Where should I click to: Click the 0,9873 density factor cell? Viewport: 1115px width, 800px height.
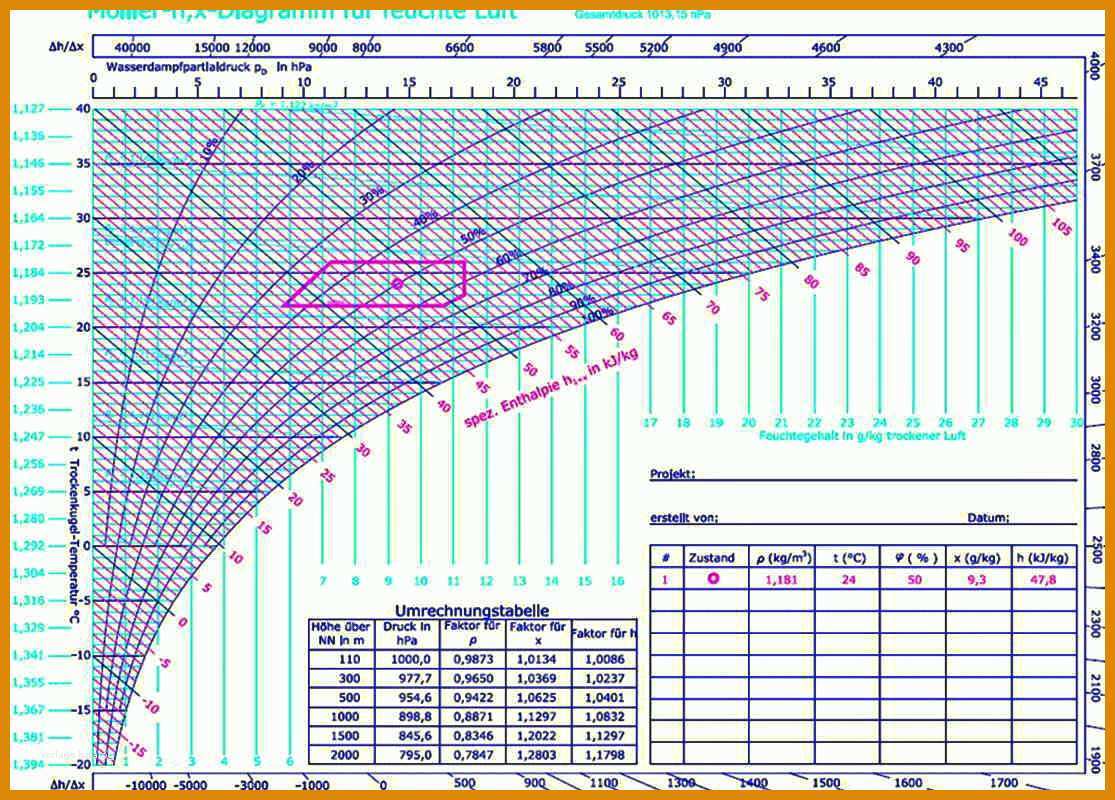pyautogui.click(x=473, y=659)
